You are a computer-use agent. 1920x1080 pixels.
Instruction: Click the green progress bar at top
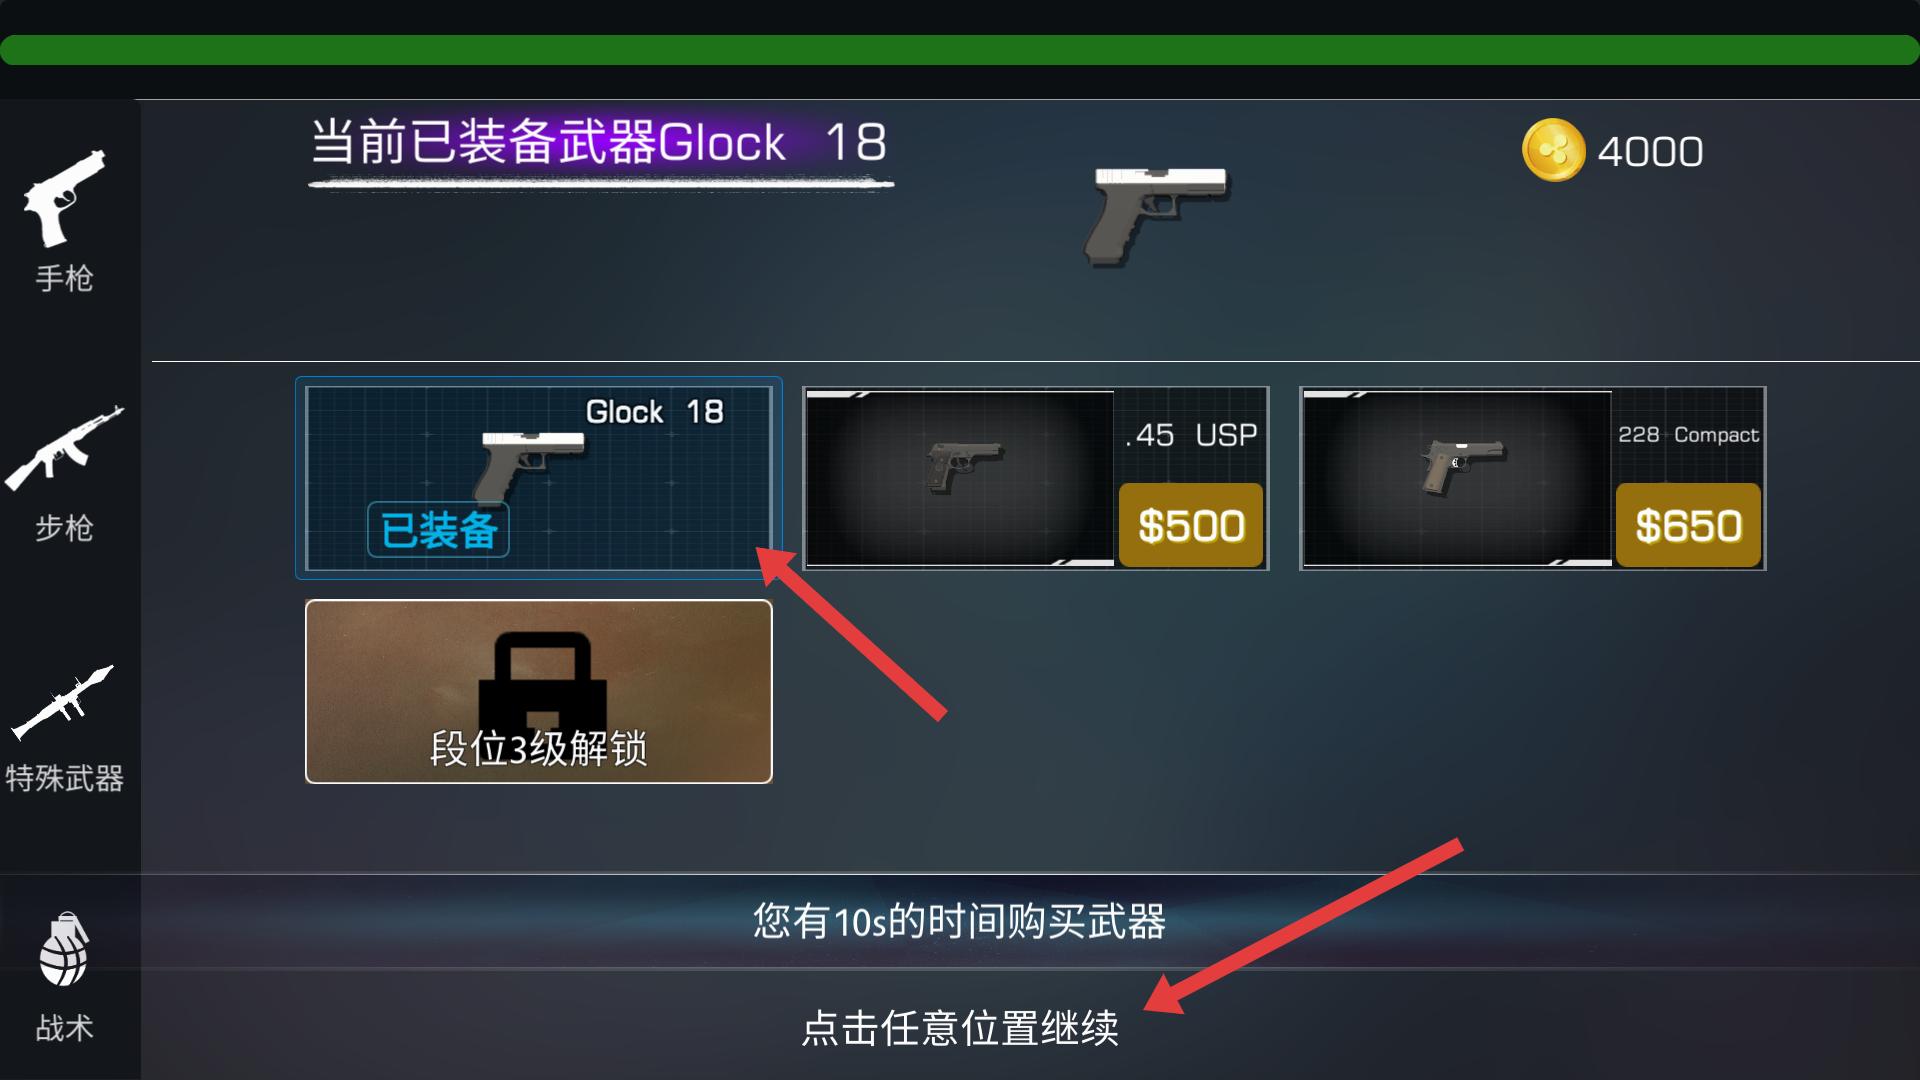point(960,50)
